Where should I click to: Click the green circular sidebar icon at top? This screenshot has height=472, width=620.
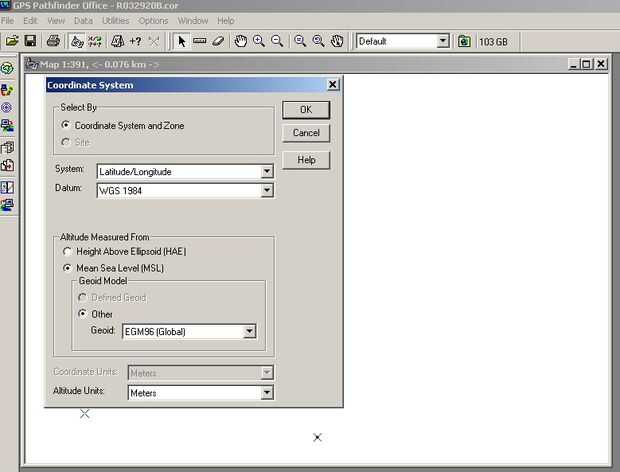click(x=7, y=68)
